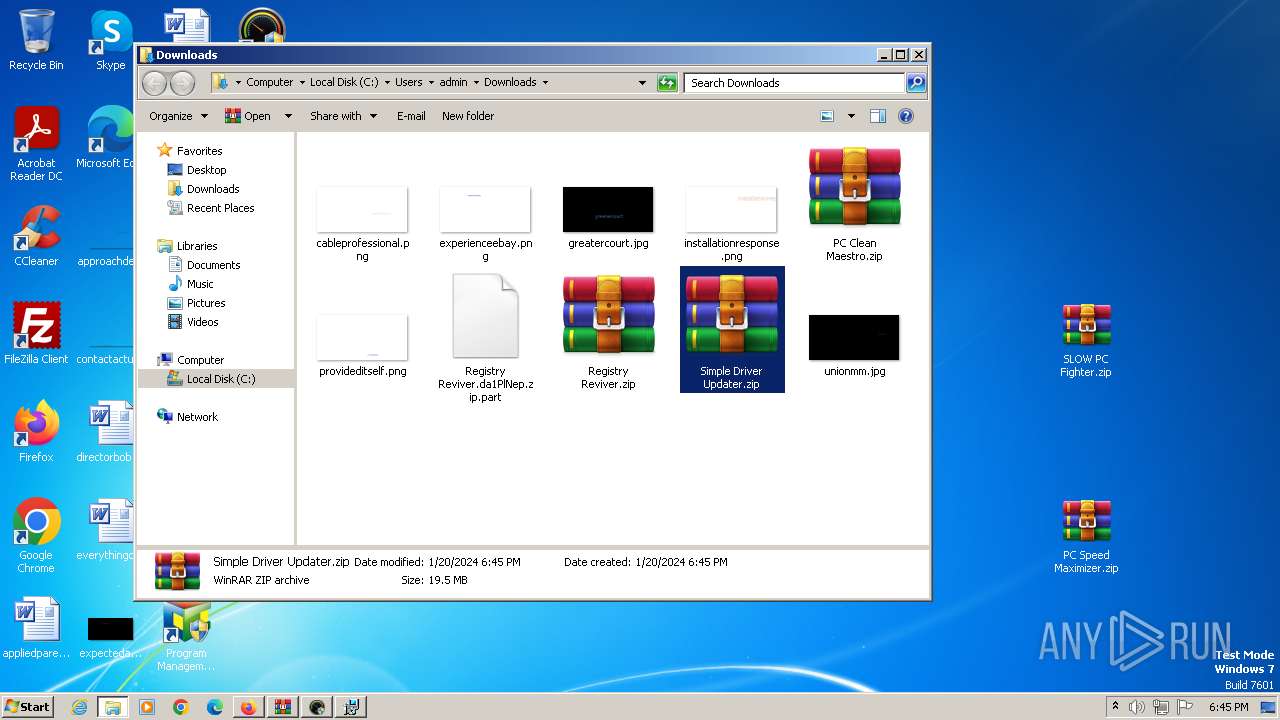The width and height of the screenshot is (1280, 720).
Task: Open the appliedpare Word document on desktop
Action: [x=36, y=628]
